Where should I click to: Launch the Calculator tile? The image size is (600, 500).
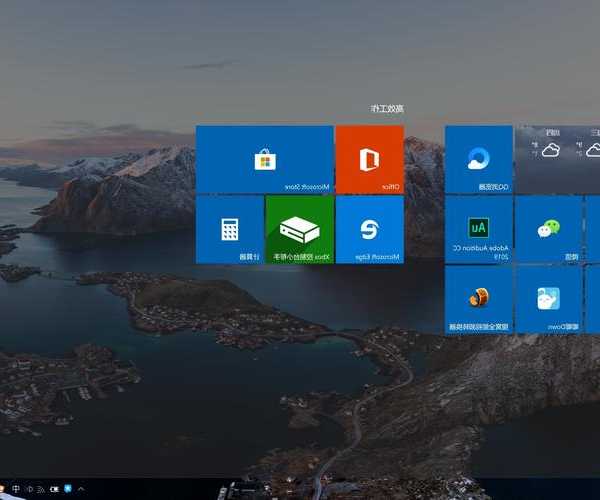tap(229, 229)
